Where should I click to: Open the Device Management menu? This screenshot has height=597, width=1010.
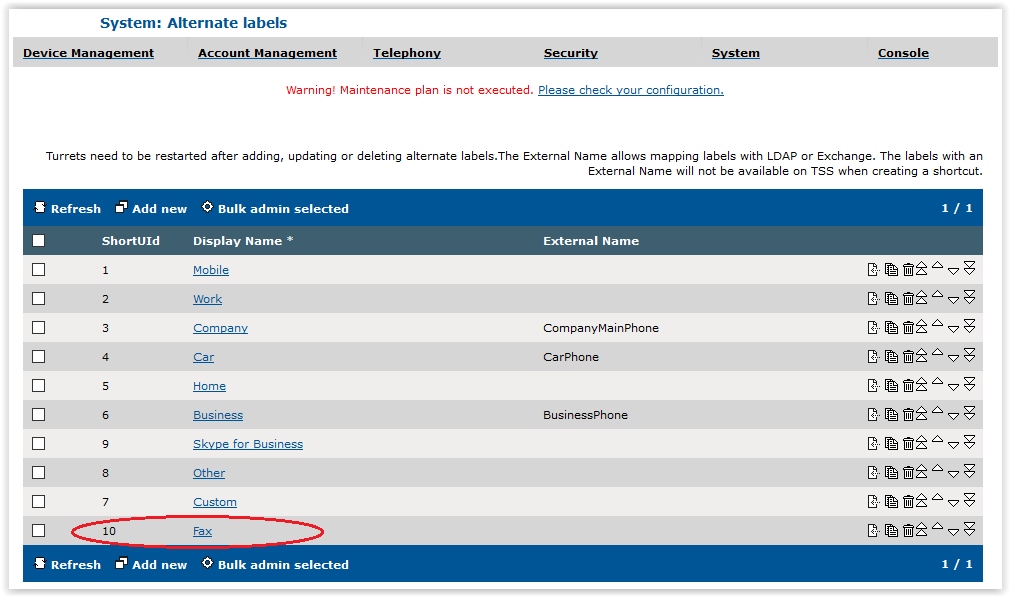[88, 53]
